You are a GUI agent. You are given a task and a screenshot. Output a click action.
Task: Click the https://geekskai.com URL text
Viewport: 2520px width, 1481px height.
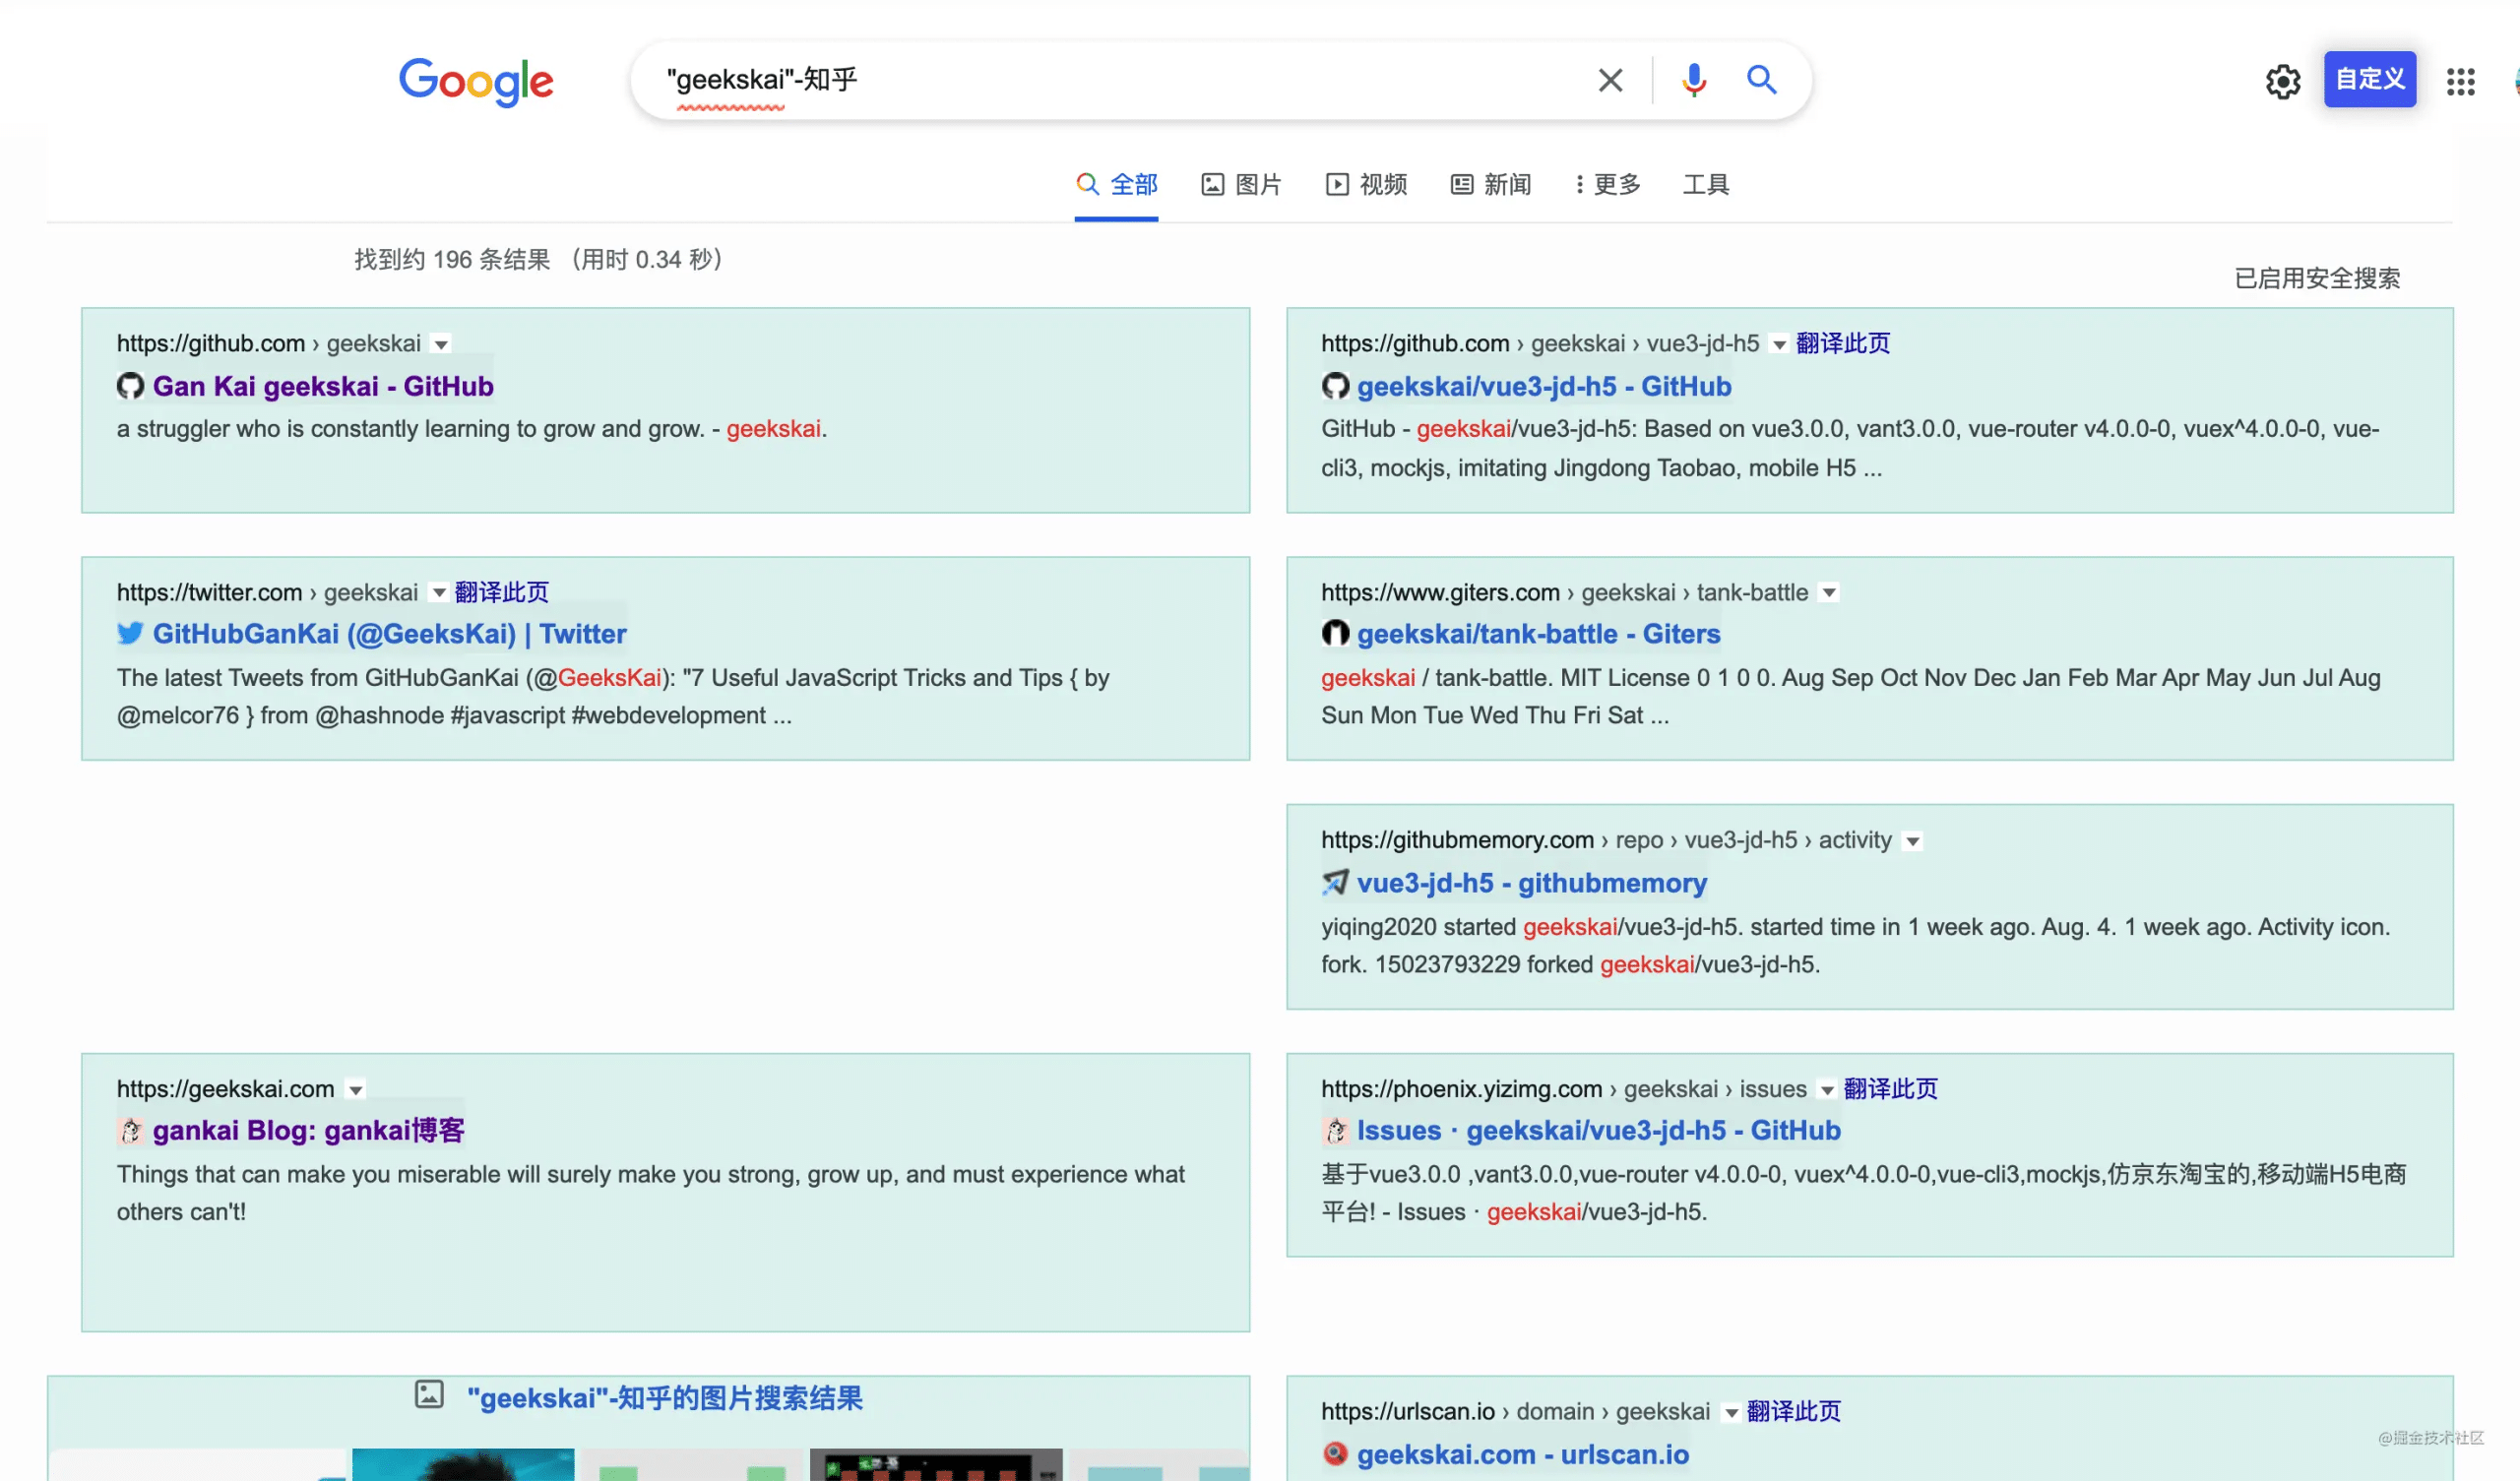pyautogui.click(x=225, y=1088)
